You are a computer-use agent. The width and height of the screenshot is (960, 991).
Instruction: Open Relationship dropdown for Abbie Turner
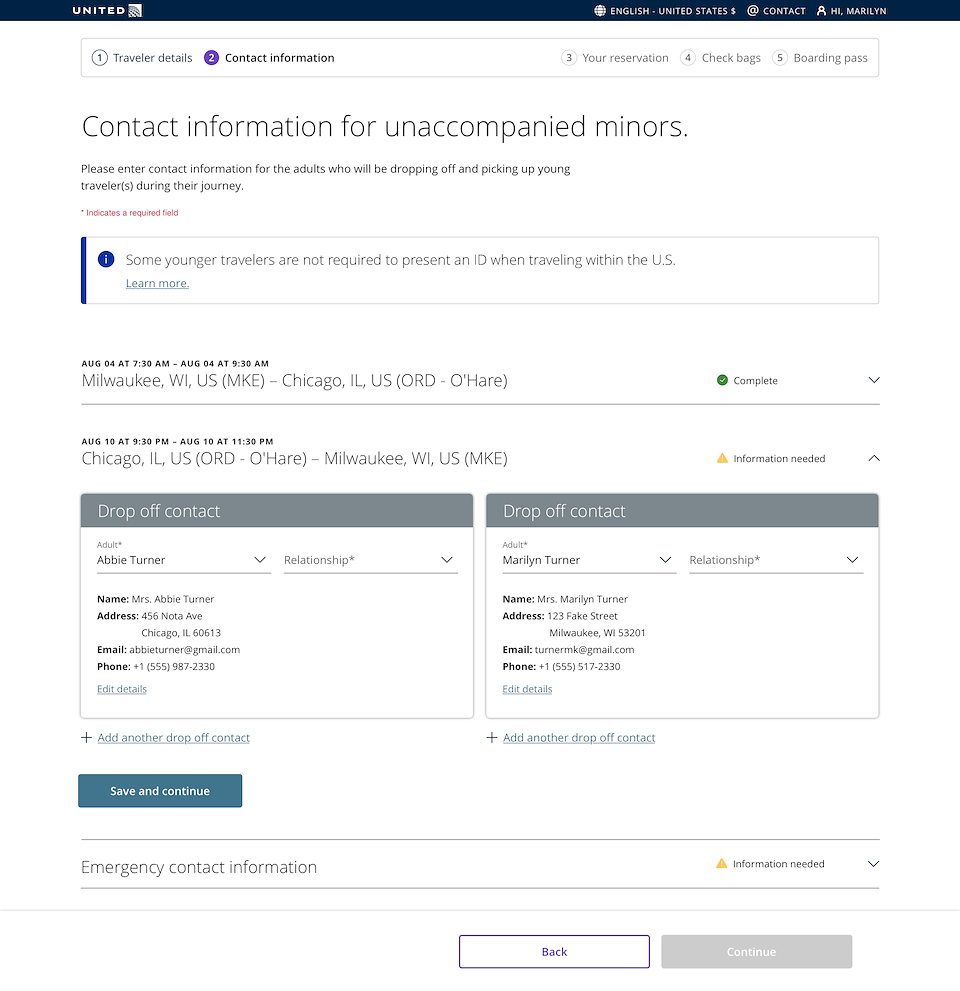[x=370, y=560]
